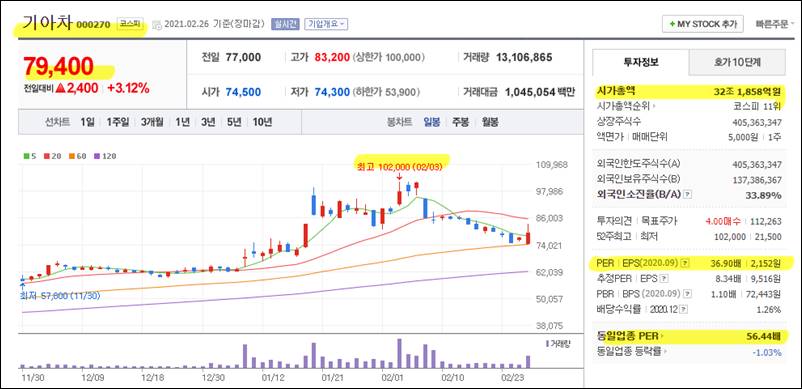Open help icon next to 추정PER EPS
The height and width of the screenshot is (389, 802).
tap(663, 279)
